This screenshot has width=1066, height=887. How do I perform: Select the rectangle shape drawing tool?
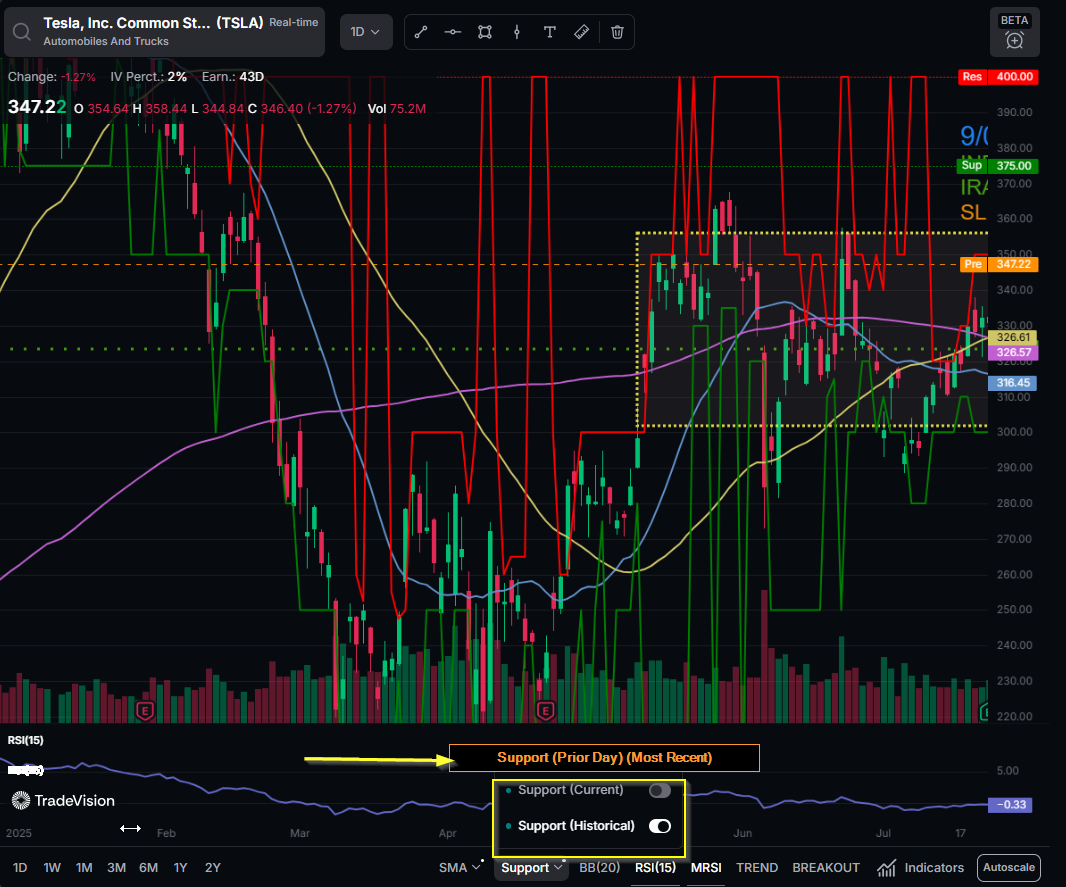click(485, 32)
